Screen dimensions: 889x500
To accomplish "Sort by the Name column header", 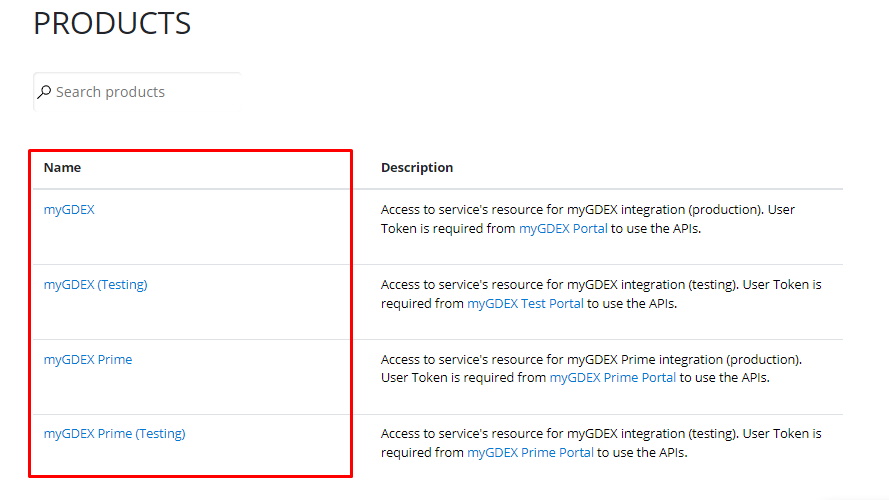I will [62, 168].
